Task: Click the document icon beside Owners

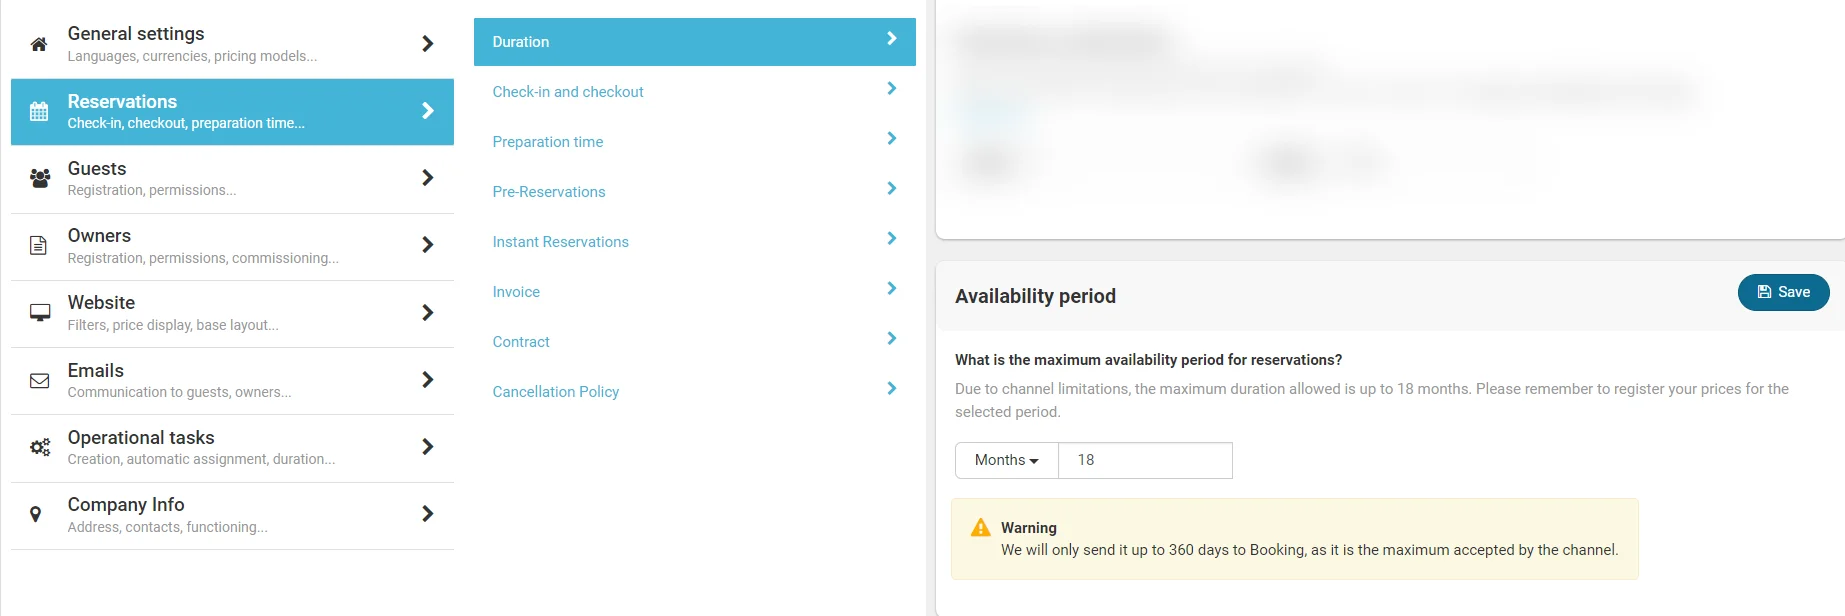Action: click(x=39, y=245)
